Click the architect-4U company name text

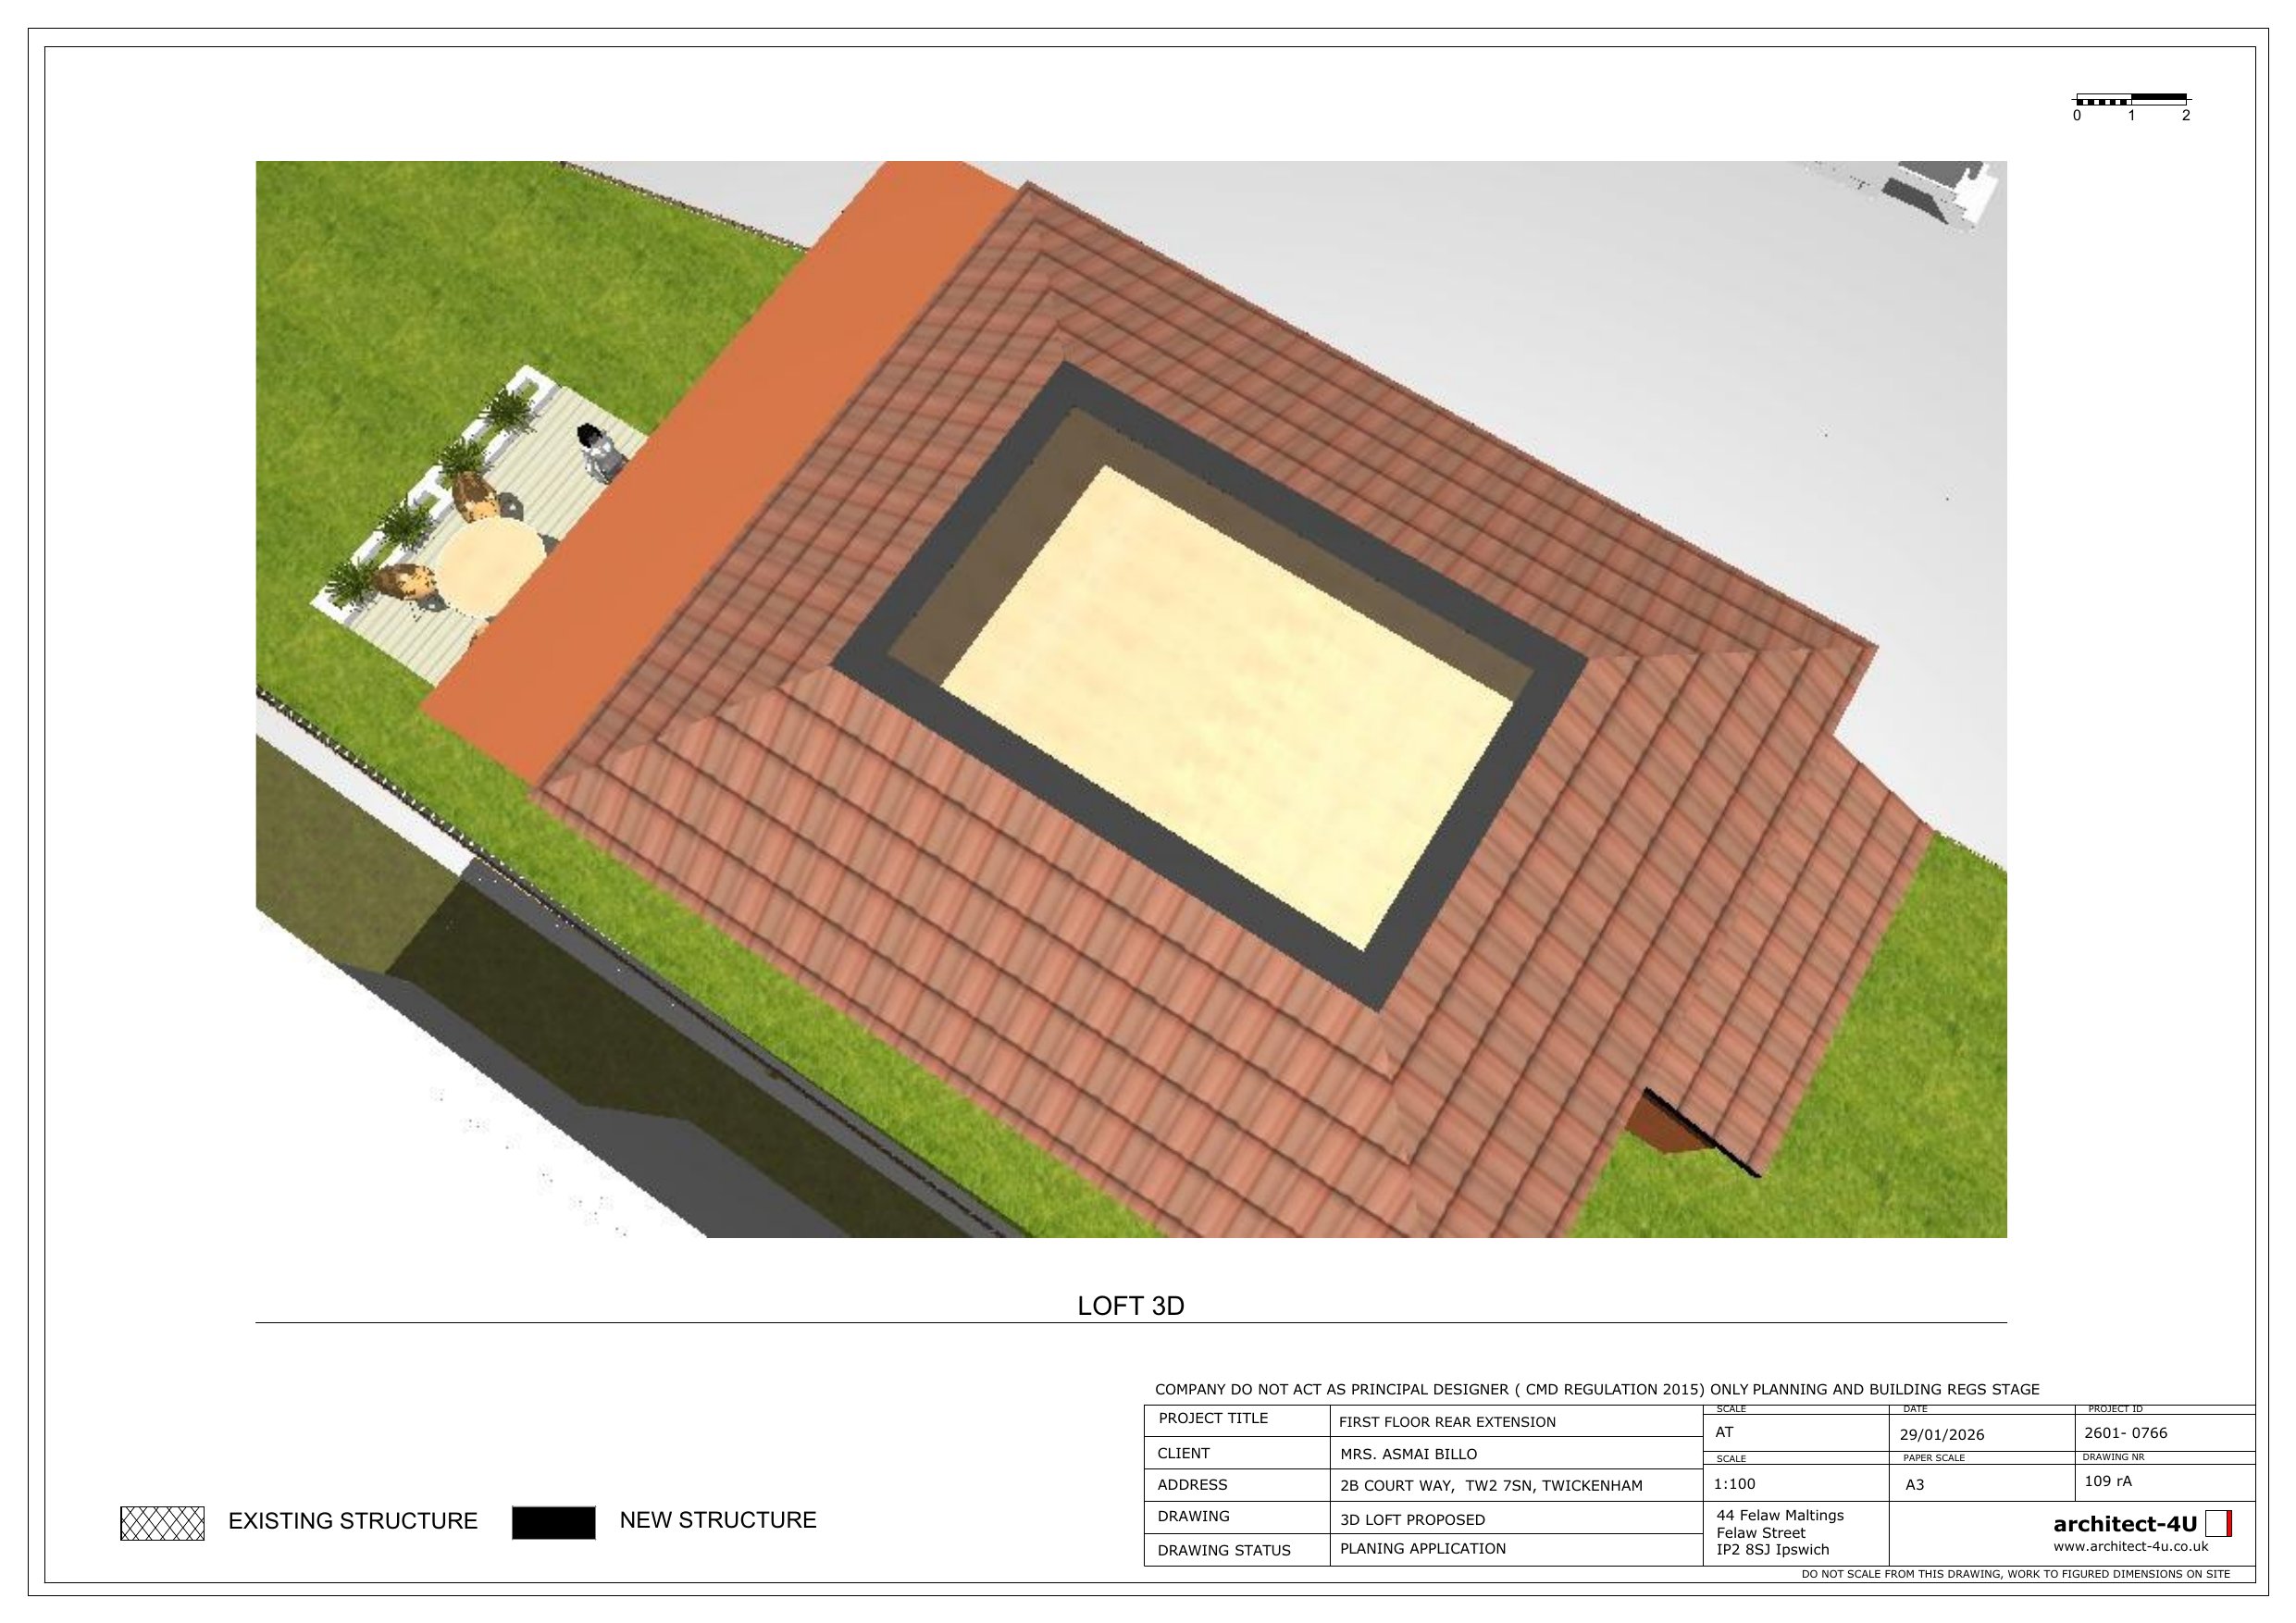[2124, 1524]
